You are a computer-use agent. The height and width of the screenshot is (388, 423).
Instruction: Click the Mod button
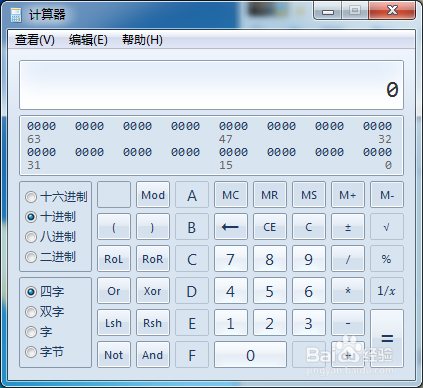pyautogui.click(x=153, y=195)
